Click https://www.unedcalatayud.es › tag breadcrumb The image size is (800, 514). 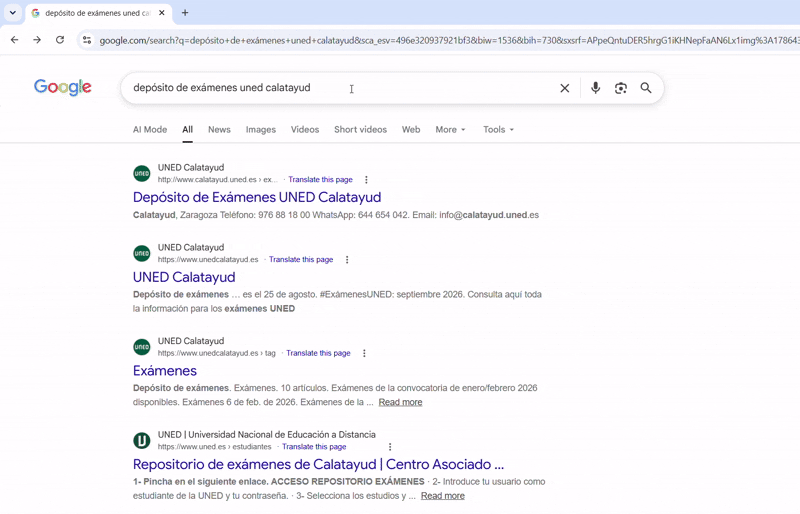216,353
